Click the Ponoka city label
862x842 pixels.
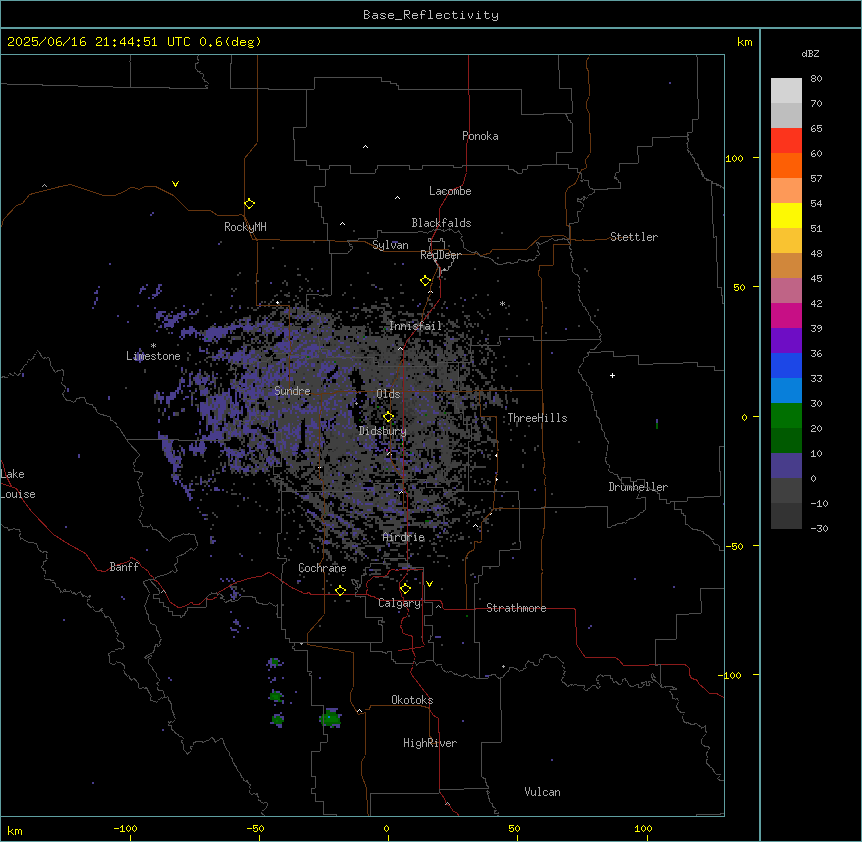[480, 136]
